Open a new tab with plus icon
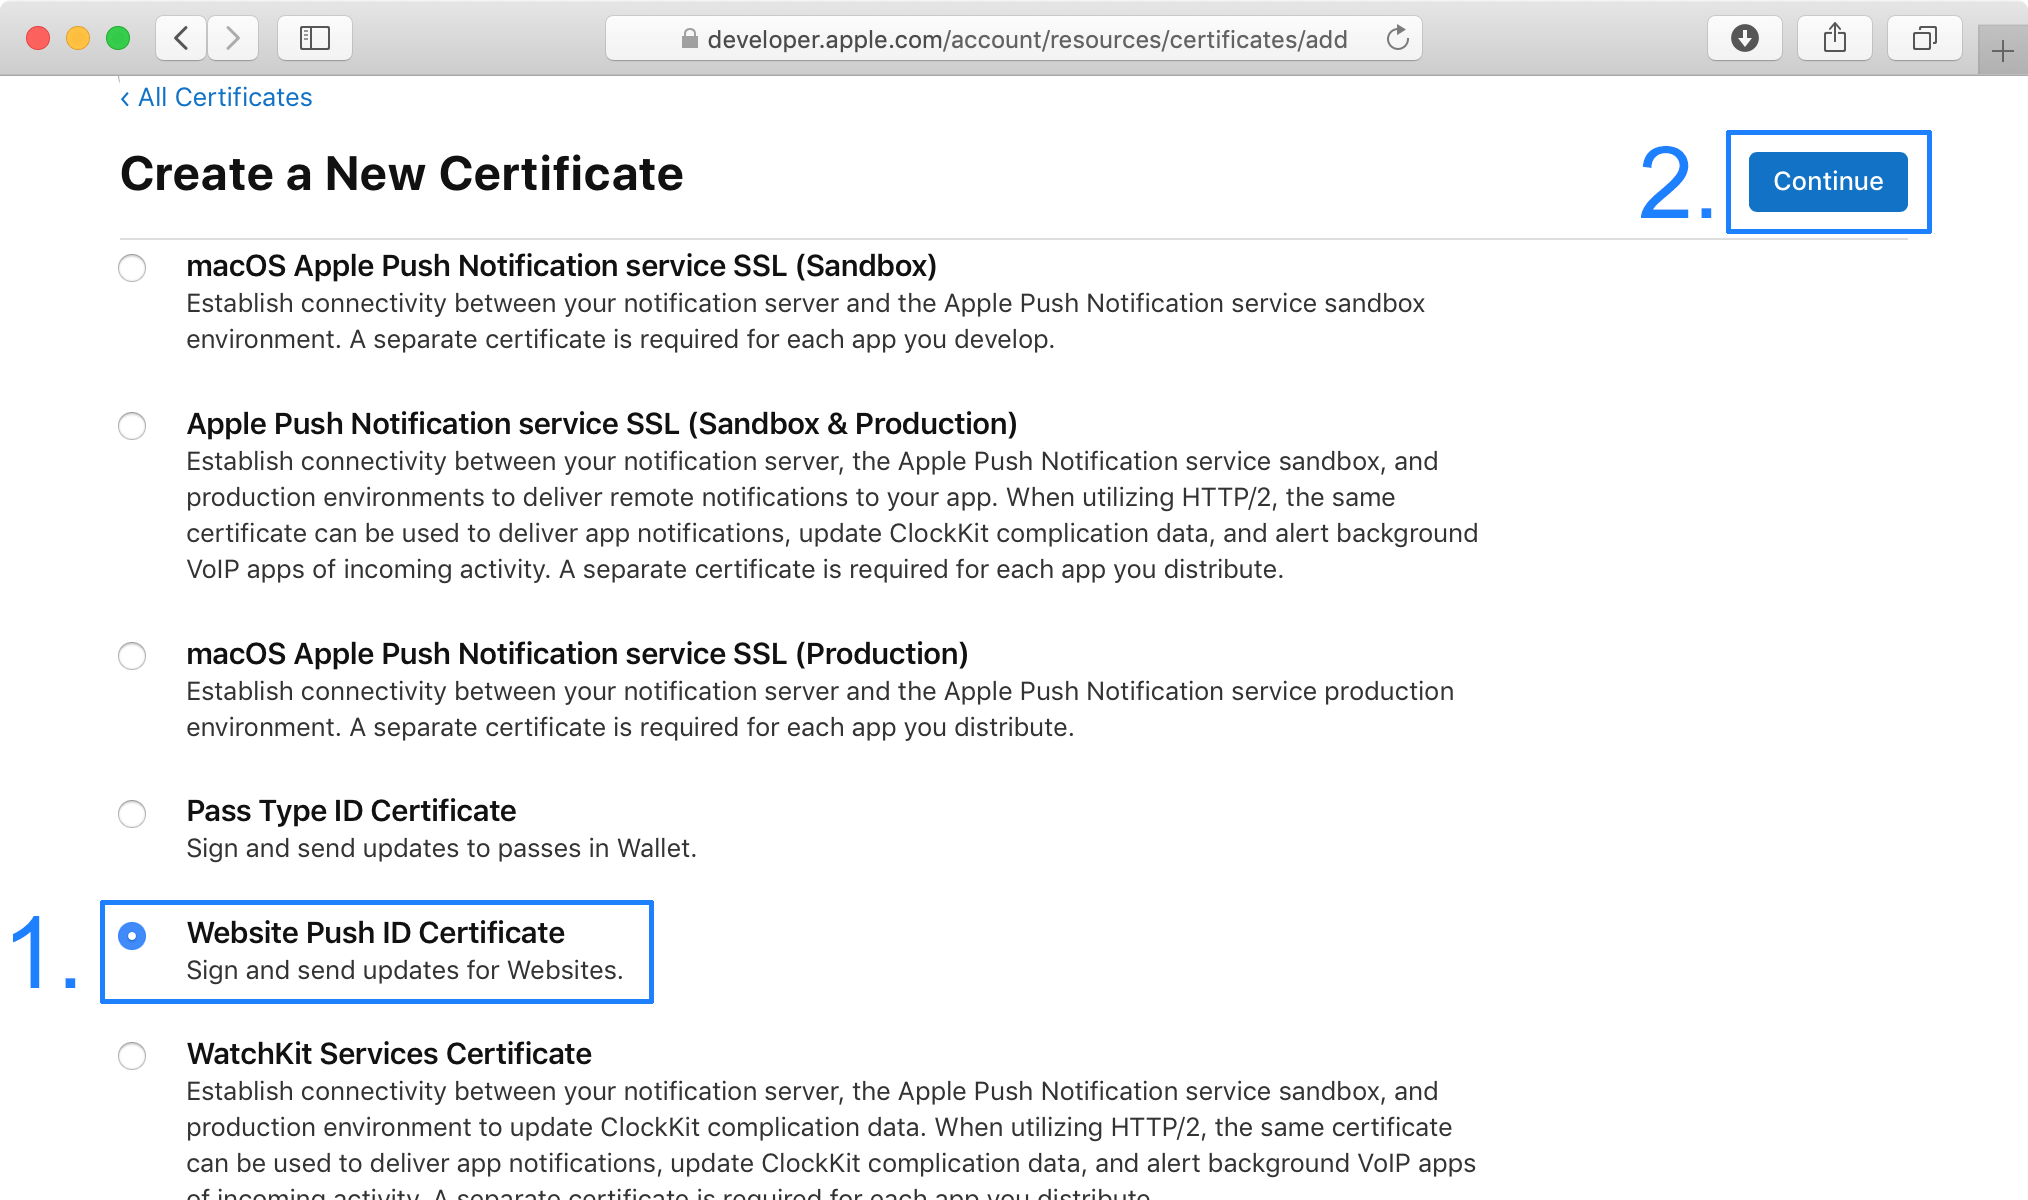 (x=2002, y=51)
